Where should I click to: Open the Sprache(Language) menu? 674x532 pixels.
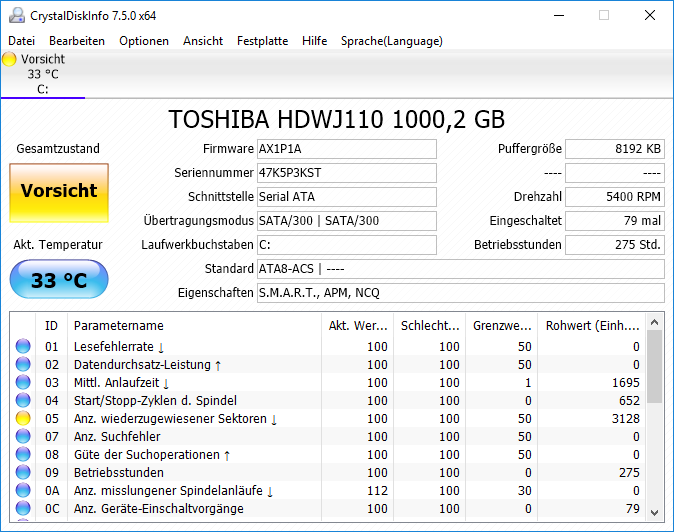pos(392,41)
